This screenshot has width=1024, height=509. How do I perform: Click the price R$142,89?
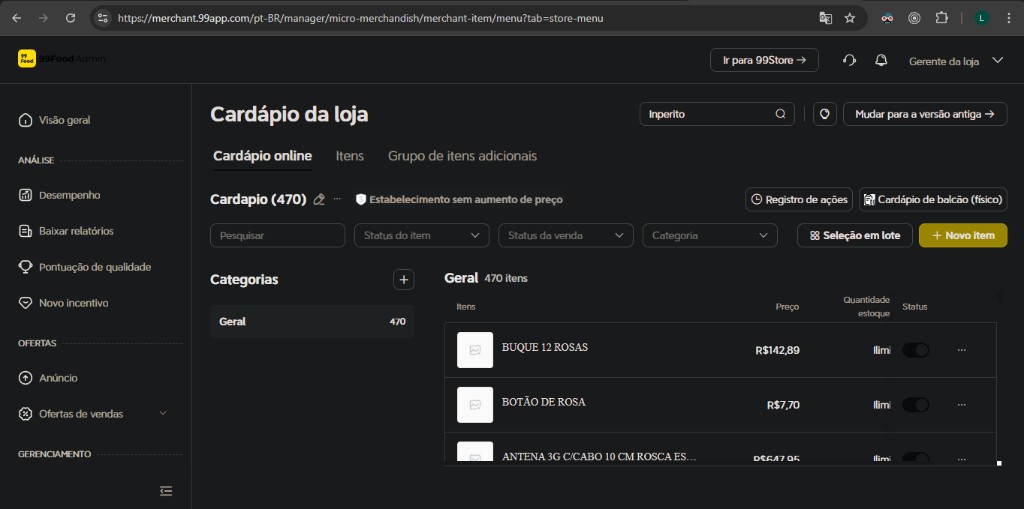[777, 350]
